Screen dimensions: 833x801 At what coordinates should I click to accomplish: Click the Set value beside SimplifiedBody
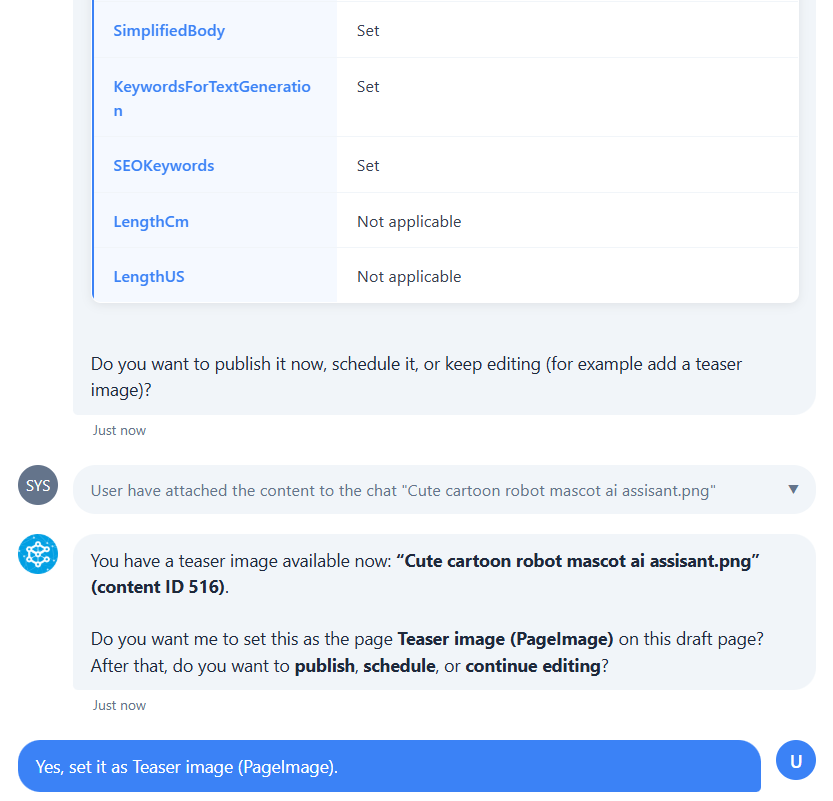[x=368, y=31]
